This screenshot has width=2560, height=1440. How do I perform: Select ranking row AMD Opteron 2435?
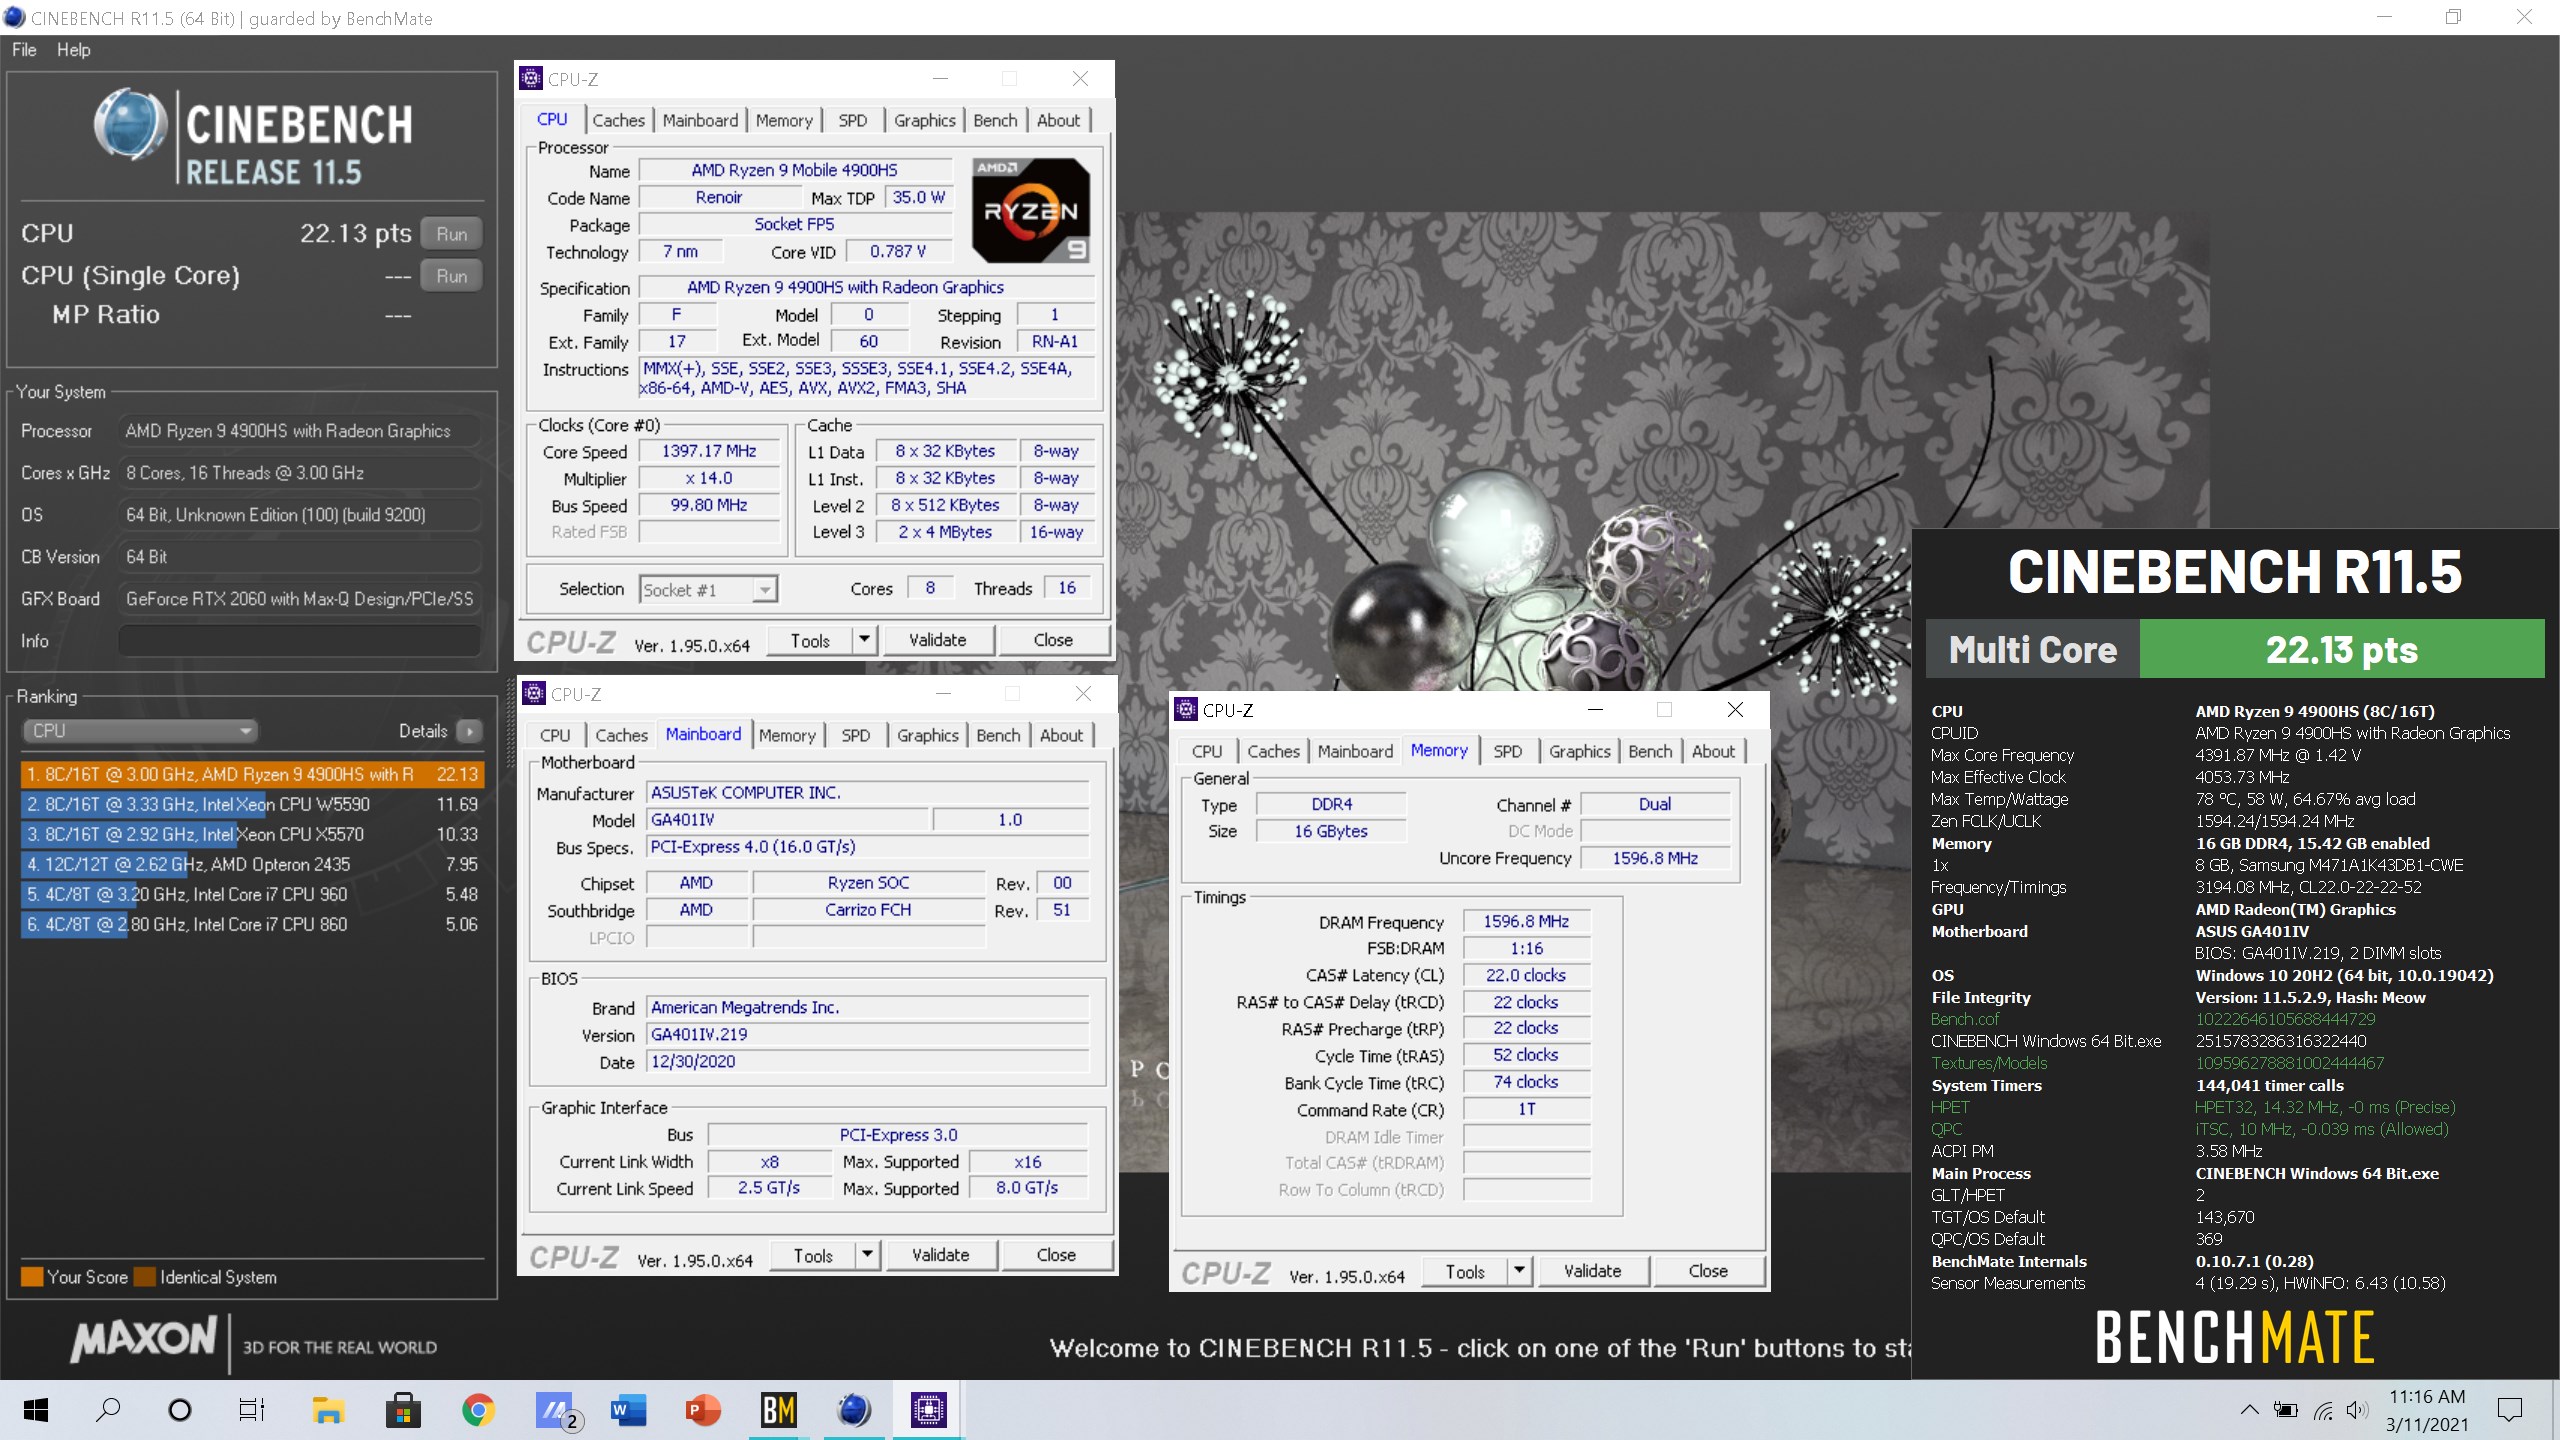(252, 864)
